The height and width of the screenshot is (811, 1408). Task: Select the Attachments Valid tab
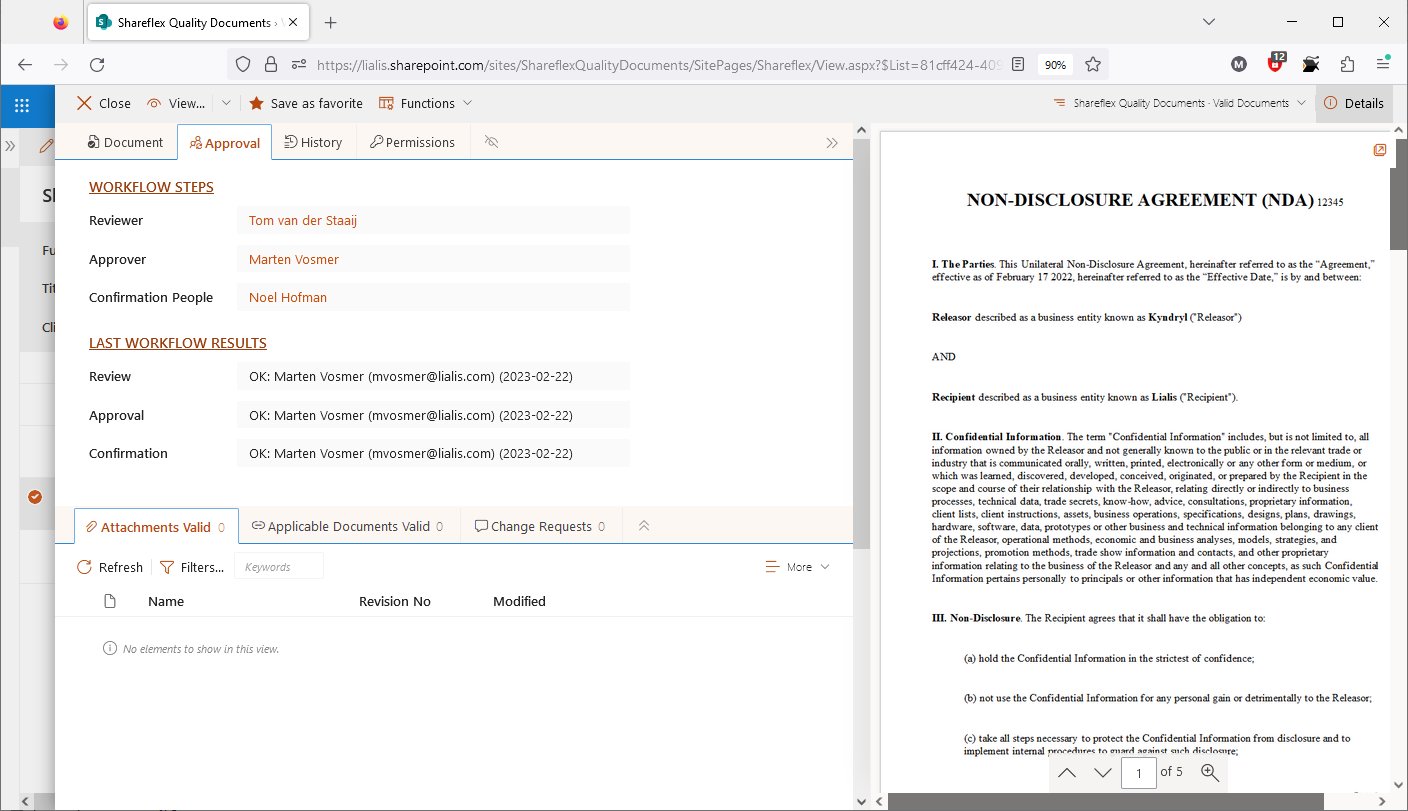coord(156,527)
